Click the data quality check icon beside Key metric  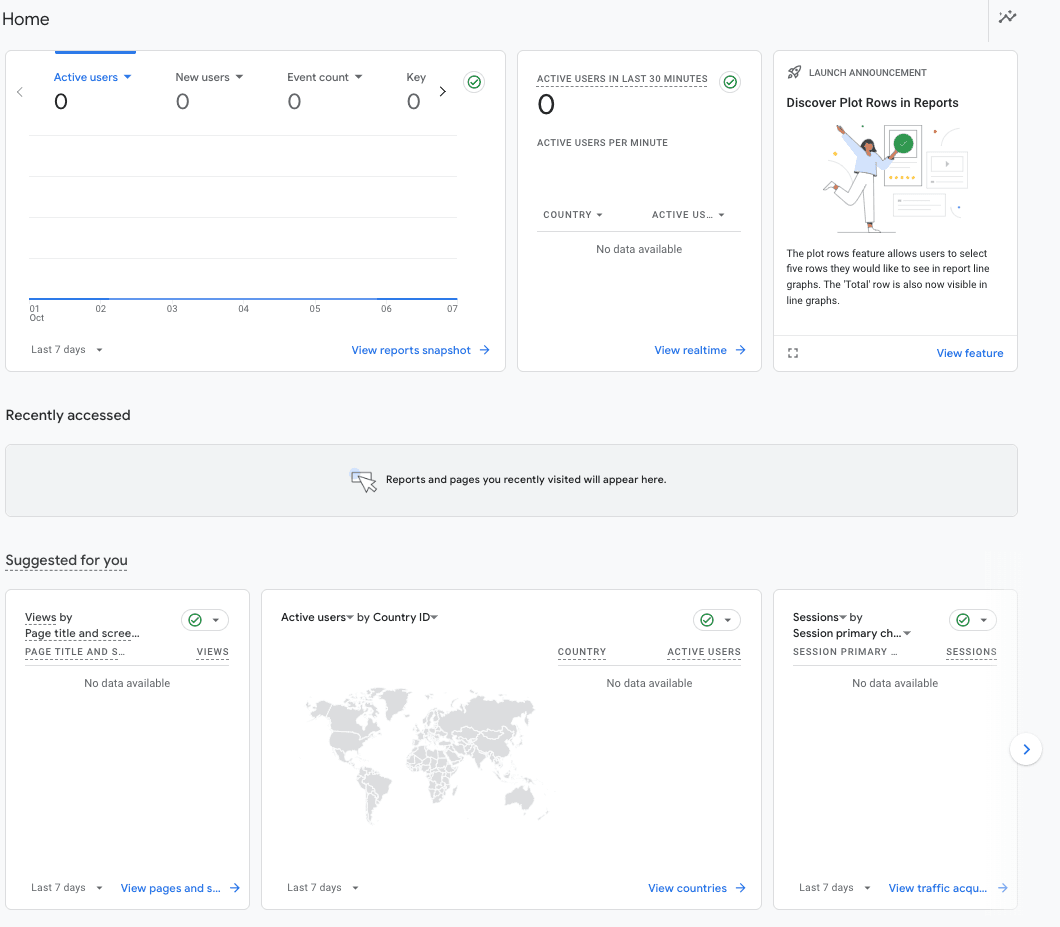pos(474,82)
